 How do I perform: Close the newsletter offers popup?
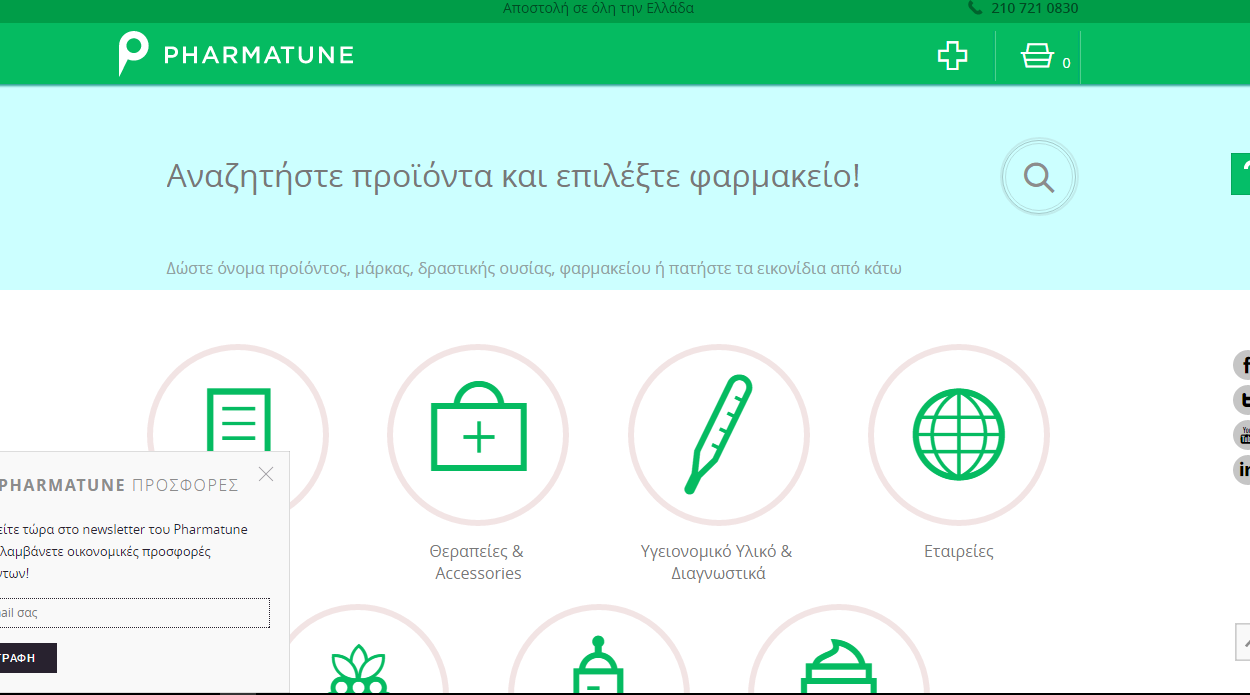coord(265,474)
